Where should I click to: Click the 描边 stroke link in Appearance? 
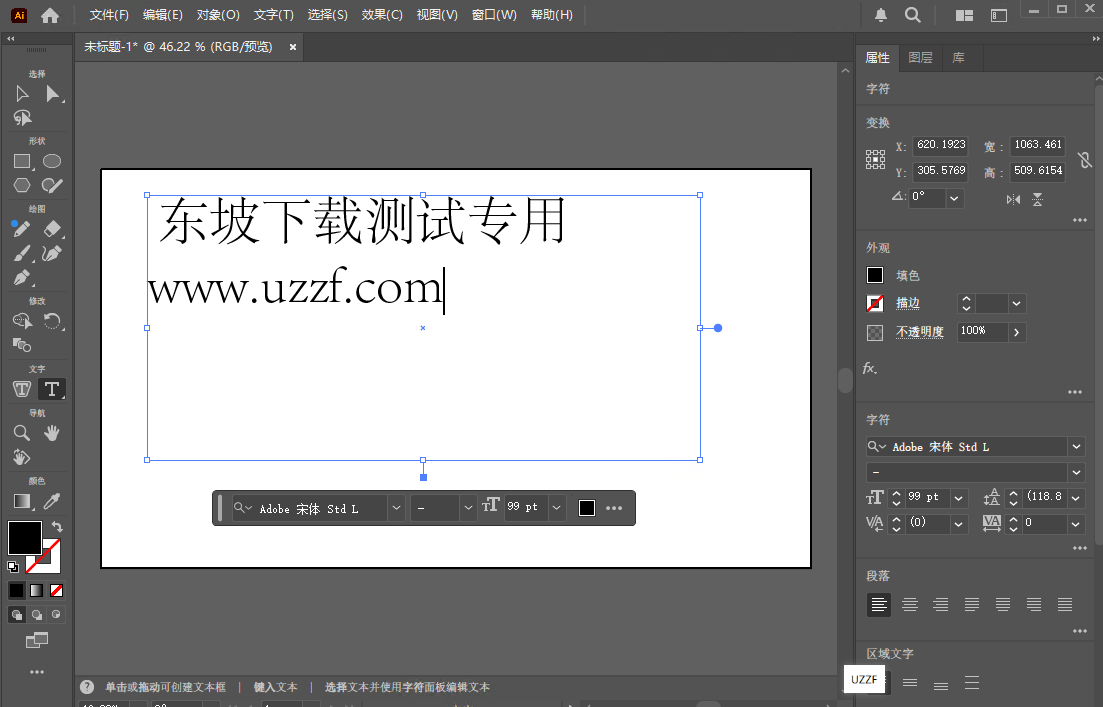coord(906,303)
